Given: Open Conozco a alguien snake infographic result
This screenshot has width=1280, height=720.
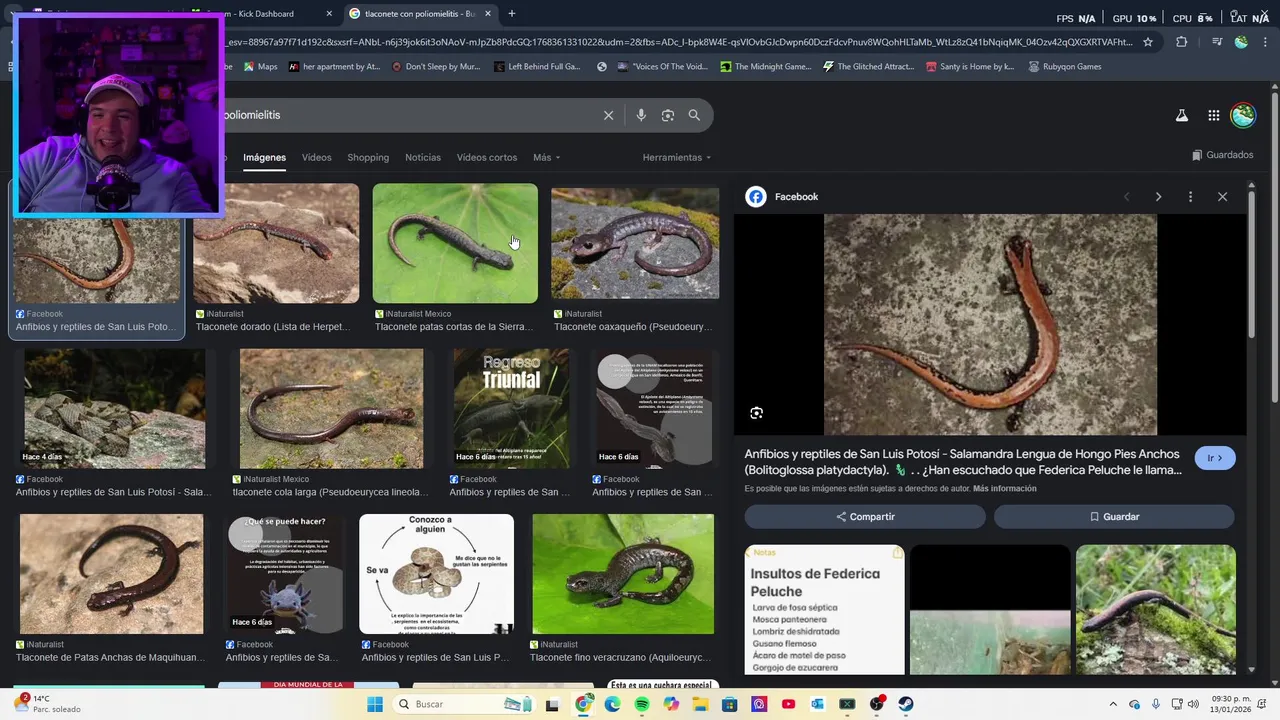Looking at the screenshot, I should coord(437,574).
